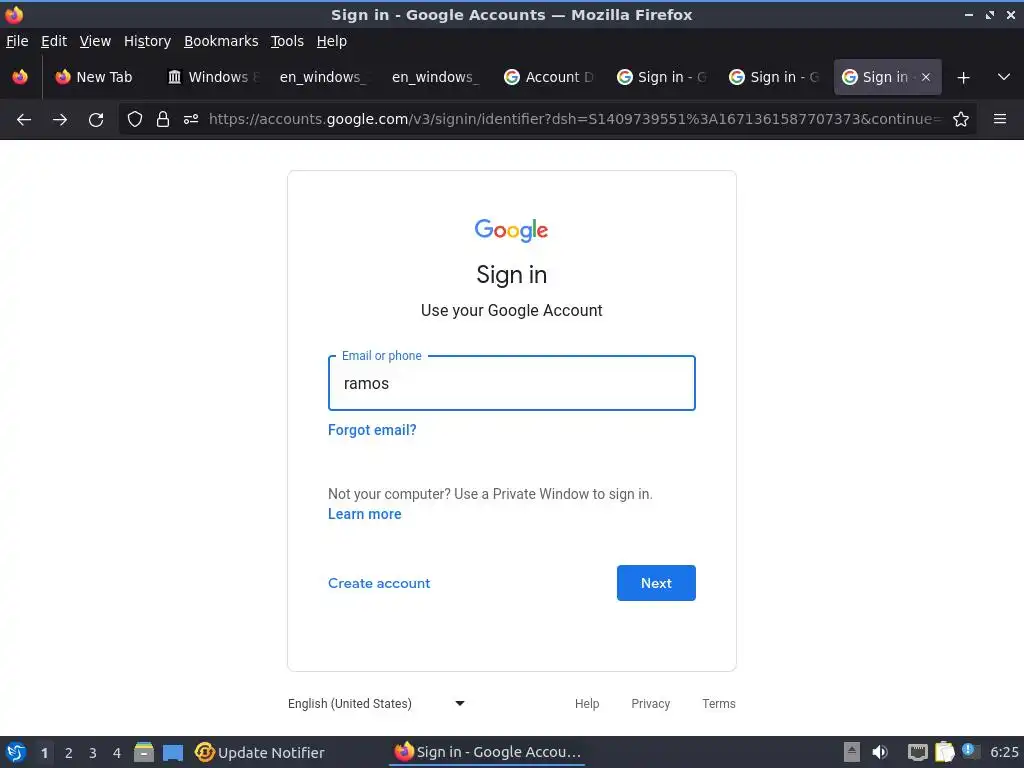Open the Edit menu
The image size is (1024, 768).
(x=54, y=41)
